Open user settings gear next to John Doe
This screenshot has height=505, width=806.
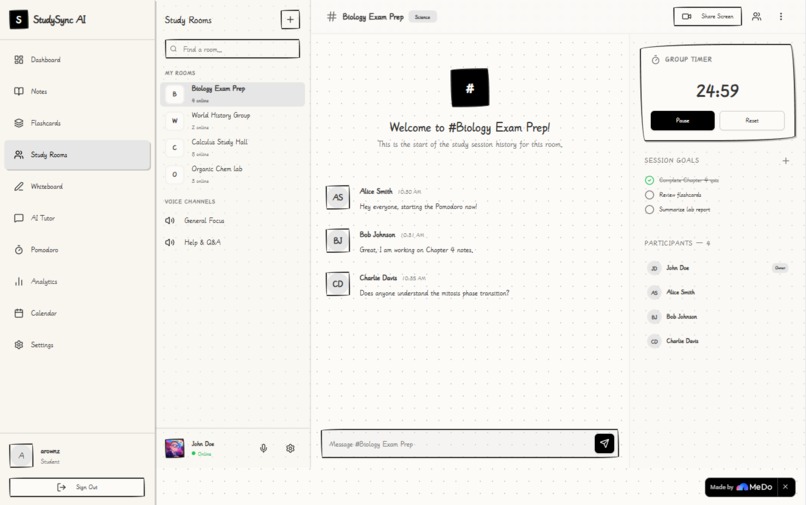[290, 448]
